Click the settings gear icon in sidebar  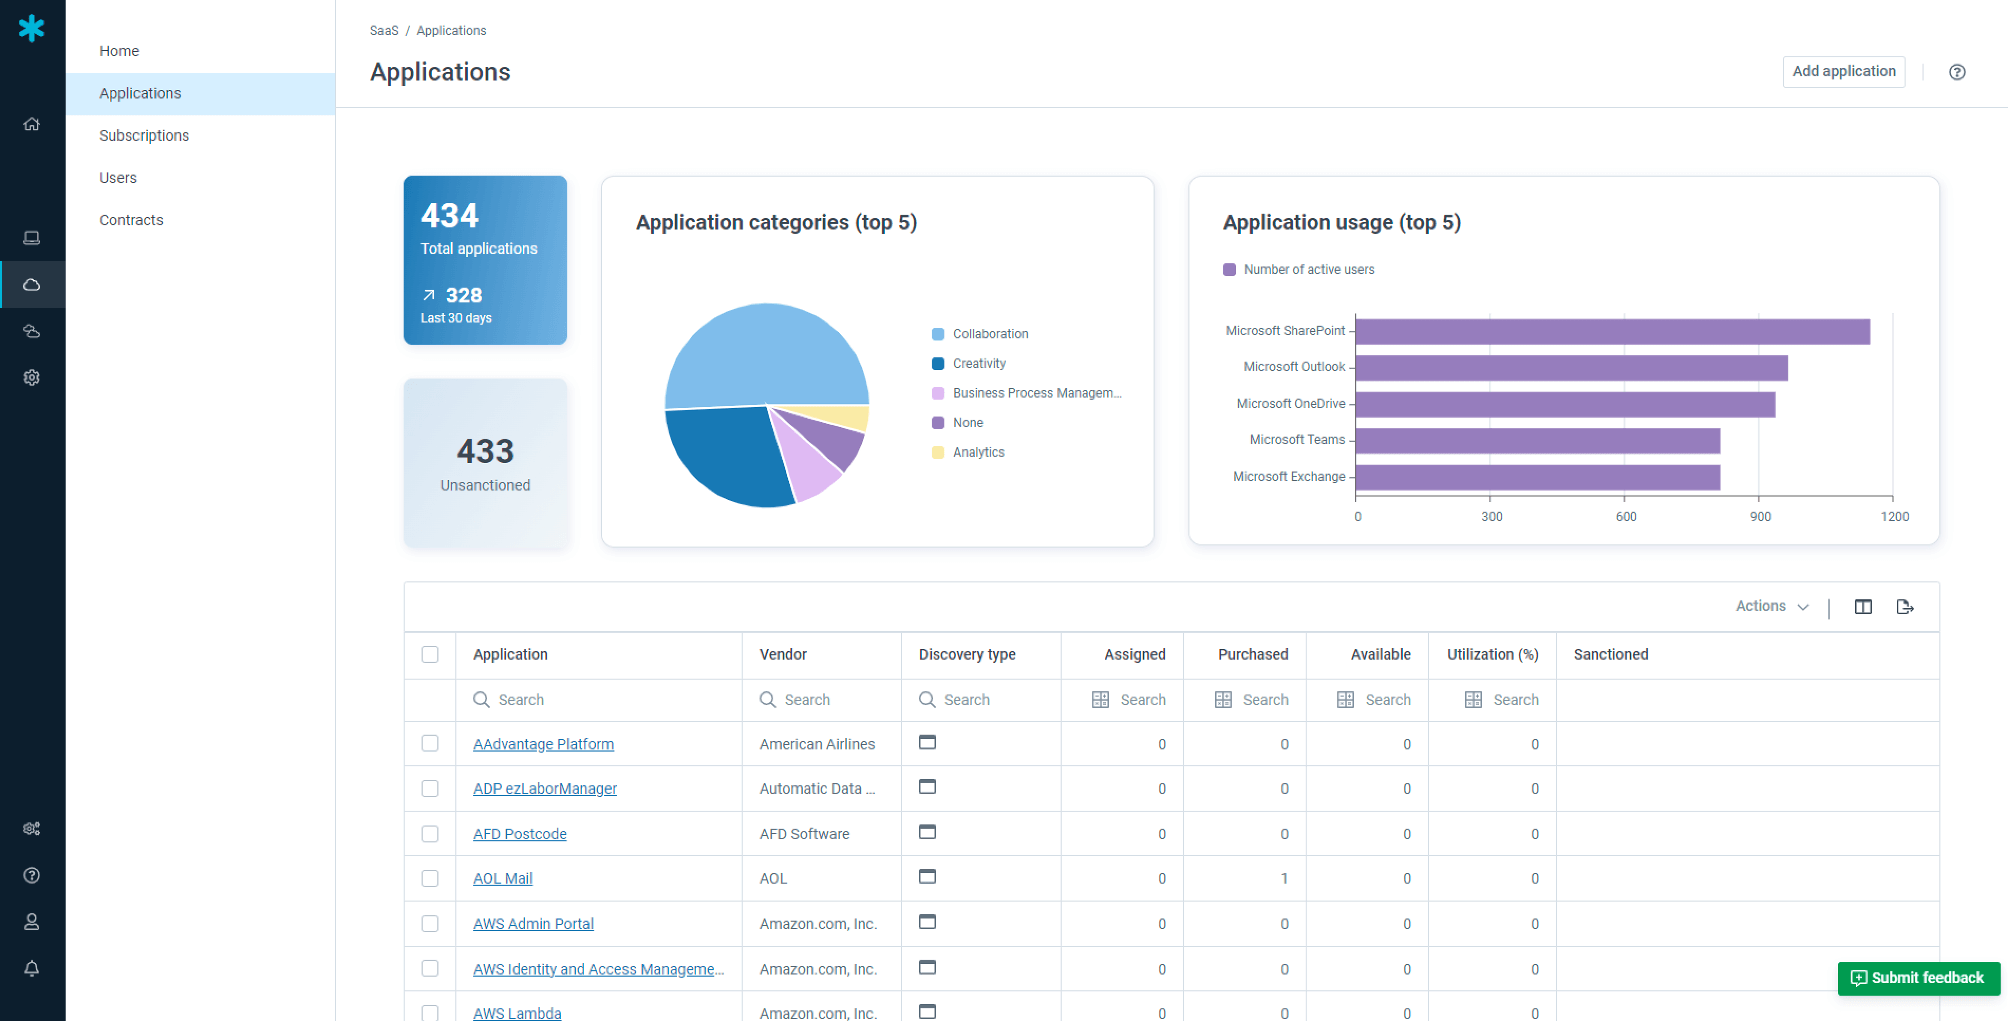pyautogui.click(x=32, y=378)
